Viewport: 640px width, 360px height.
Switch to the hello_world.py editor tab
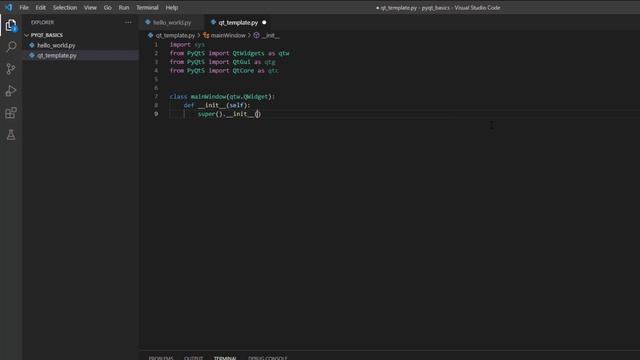tap(172, 22)
